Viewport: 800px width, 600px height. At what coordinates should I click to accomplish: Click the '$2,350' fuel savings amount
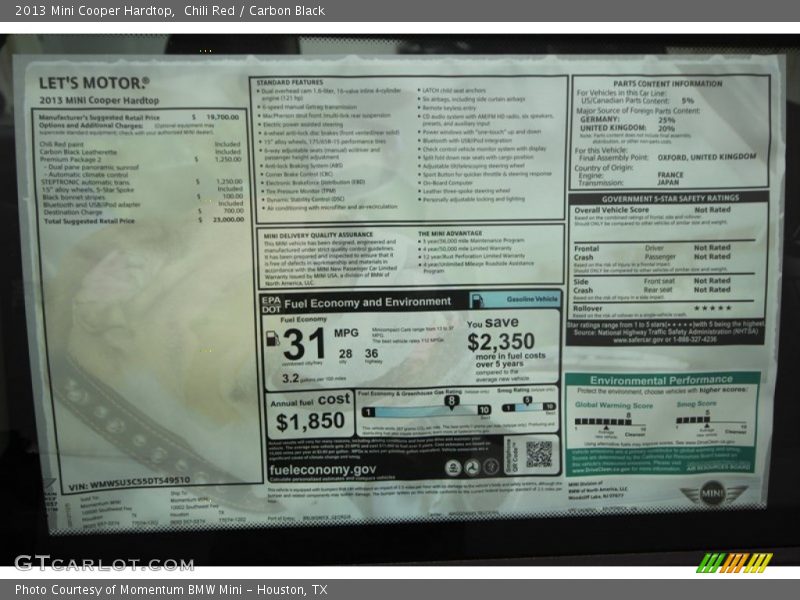(x=501, y=341)
